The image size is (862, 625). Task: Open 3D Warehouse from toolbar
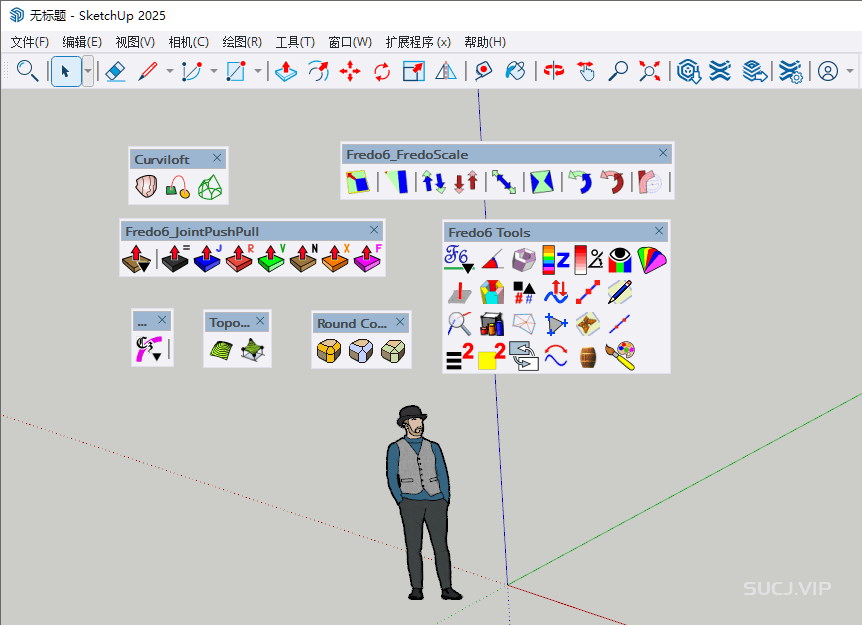pos(688,71)
